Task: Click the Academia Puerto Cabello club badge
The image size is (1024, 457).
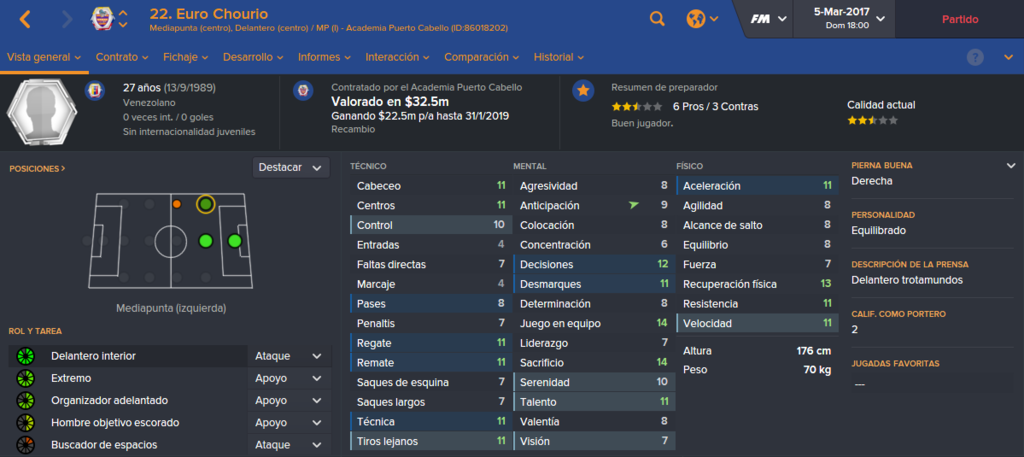Action: coord(303,90)
